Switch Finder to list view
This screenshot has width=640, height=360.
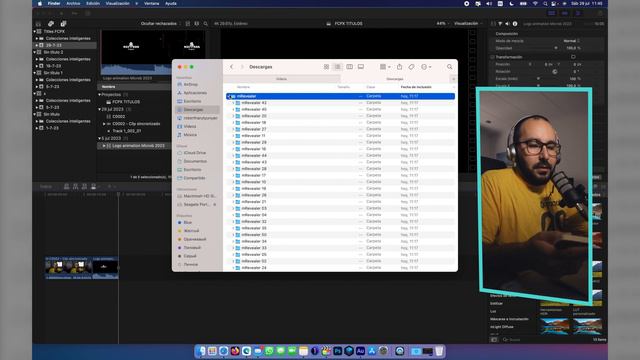[338, 67]
